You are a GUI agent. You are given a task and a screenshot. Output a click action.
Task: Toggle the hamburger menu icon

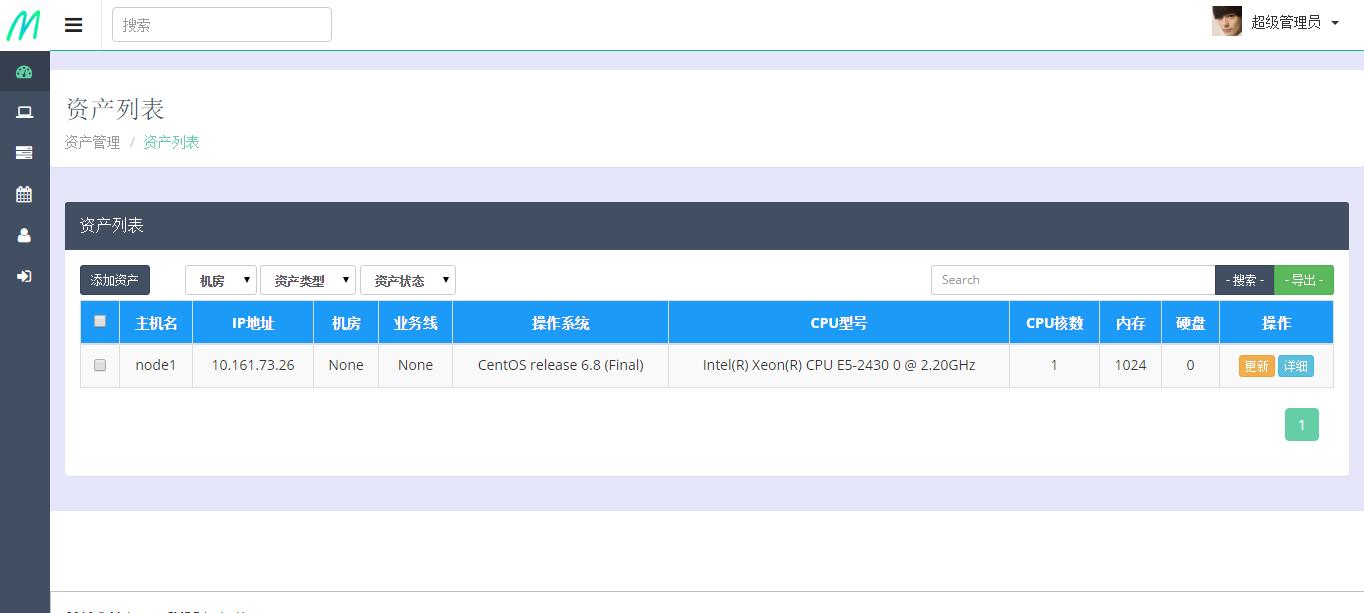coord(74,25)
